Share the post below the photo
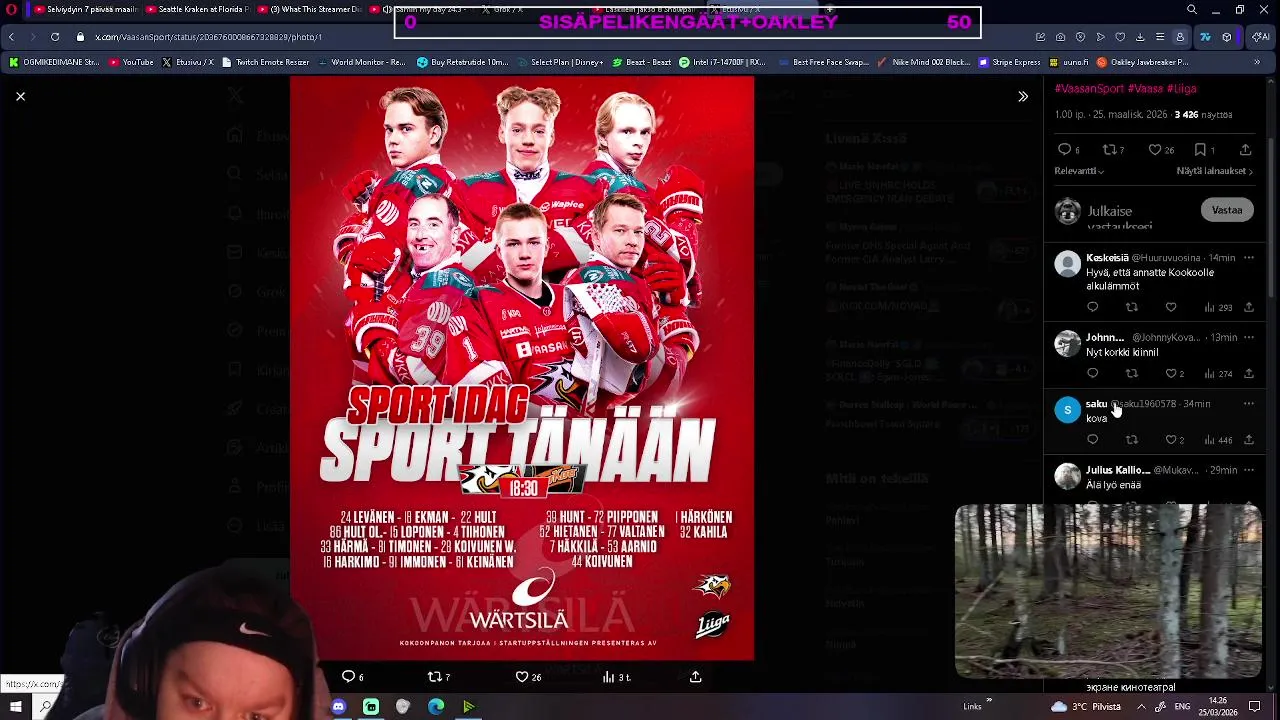1280x720 pixels. click(696, 677)
